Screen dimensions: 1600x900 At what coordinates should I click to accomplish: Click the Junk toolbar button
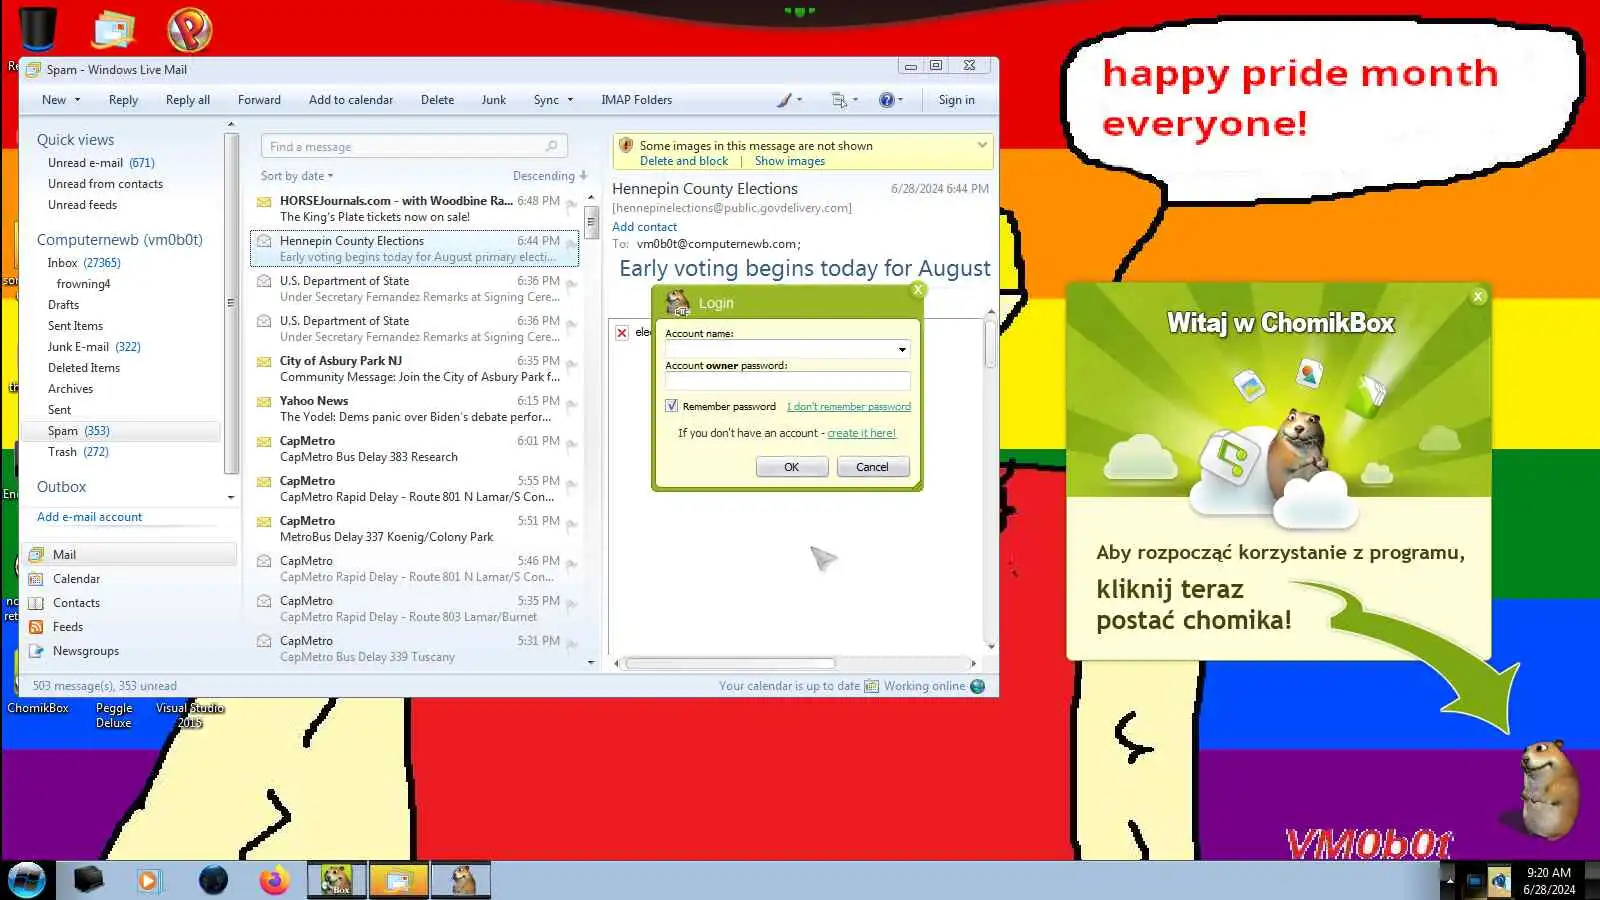pos(494,100)
